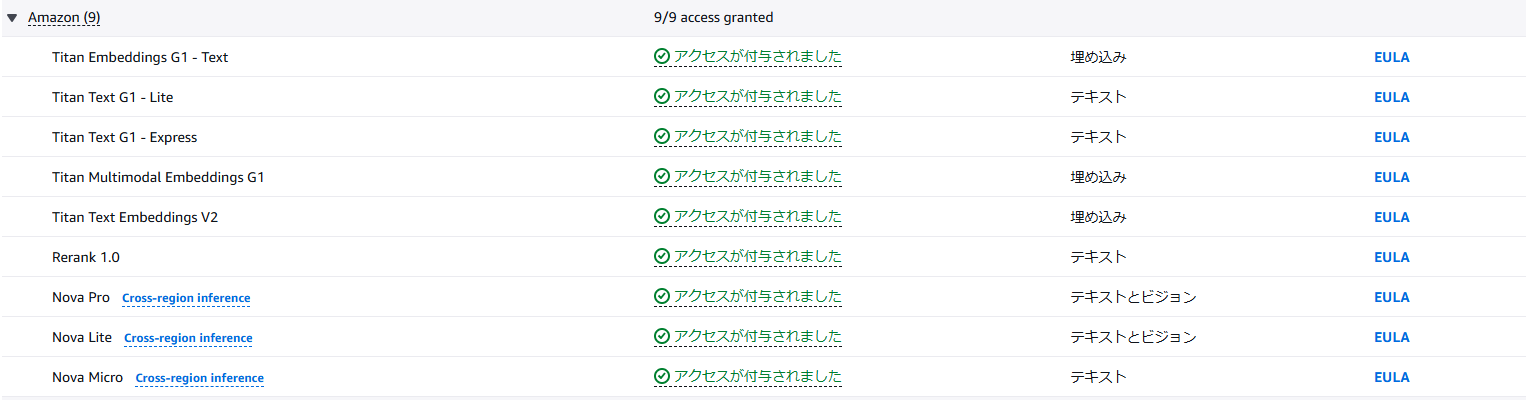
Task: Open EULA for Nova Lite
Action: (x=1391, y=337)
